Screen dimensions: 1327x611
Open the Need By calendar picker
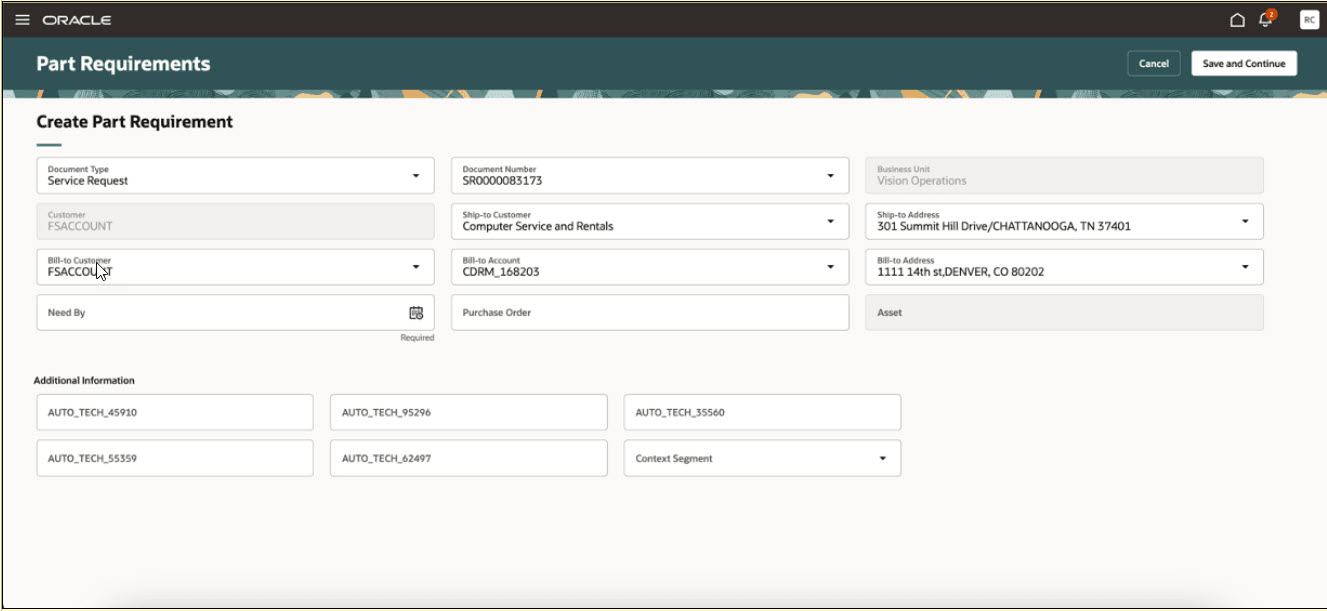(x=415, y=312)
